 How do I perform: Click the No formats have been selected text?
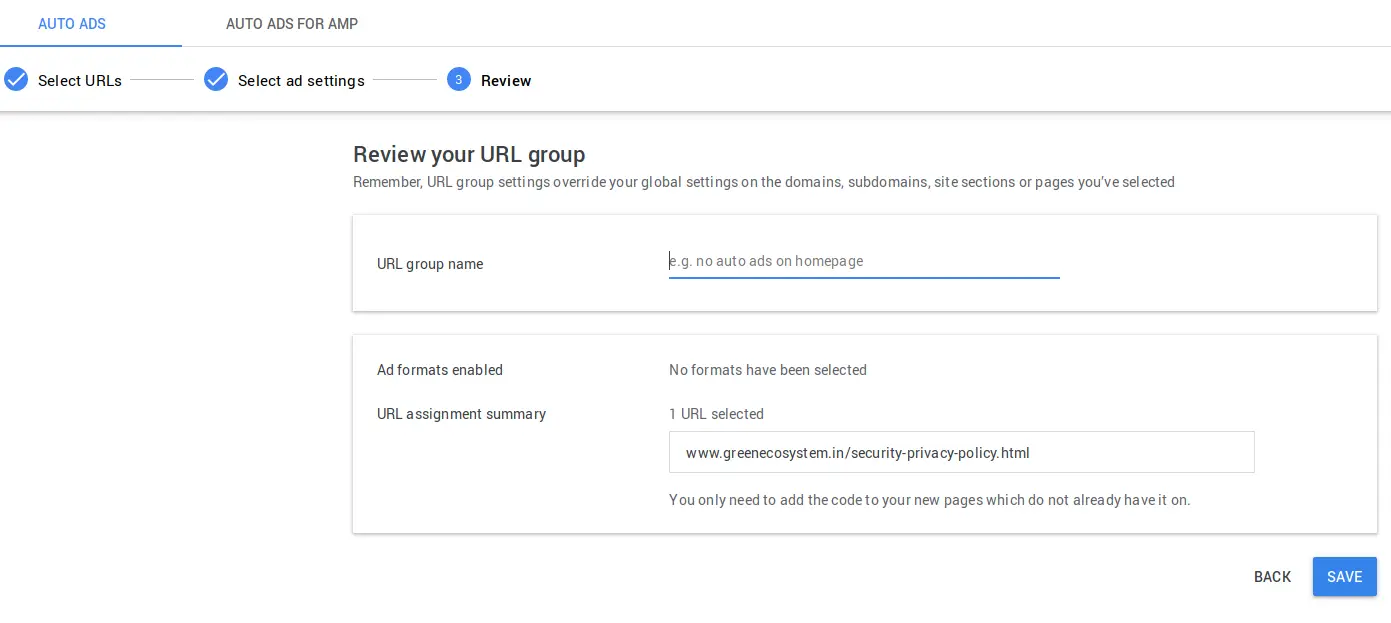(x=767, y=370)
